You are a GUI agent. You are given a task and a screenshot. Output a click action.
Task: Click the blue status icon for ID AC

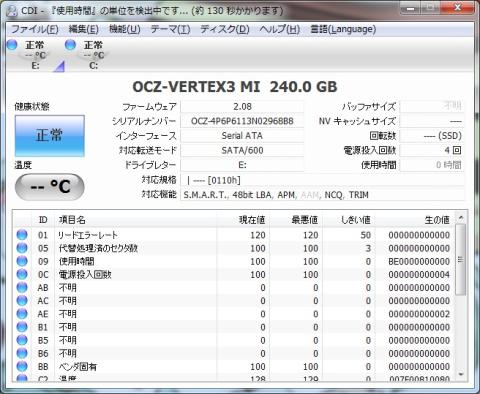pos(22,301)
